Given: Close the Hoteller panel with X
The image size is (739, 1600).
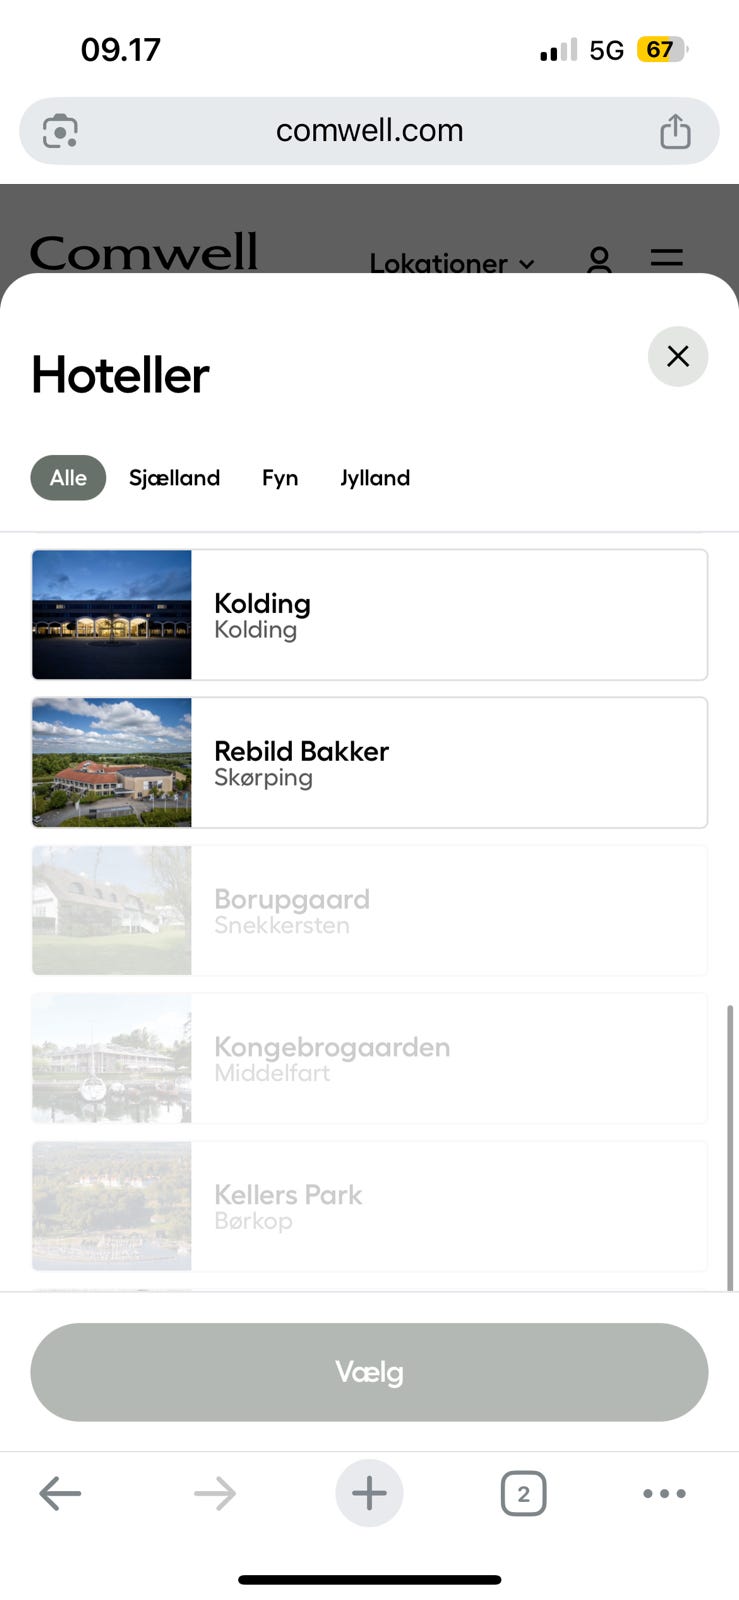Looking at the screenshot, I should coord(677,356).
